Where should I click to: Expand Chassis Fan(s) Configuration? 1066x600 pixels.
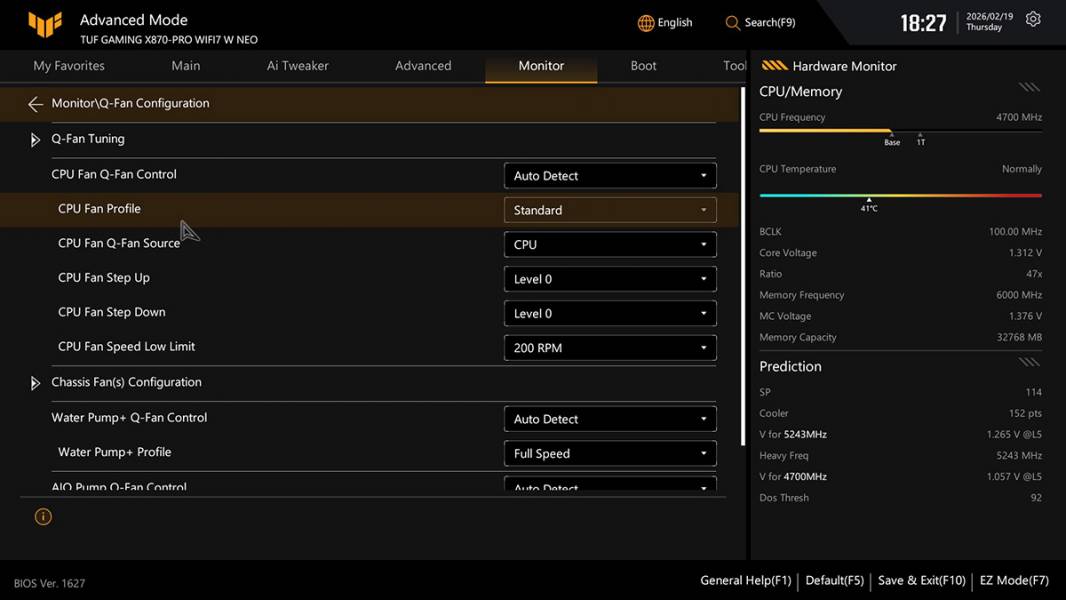coord(36,383)
